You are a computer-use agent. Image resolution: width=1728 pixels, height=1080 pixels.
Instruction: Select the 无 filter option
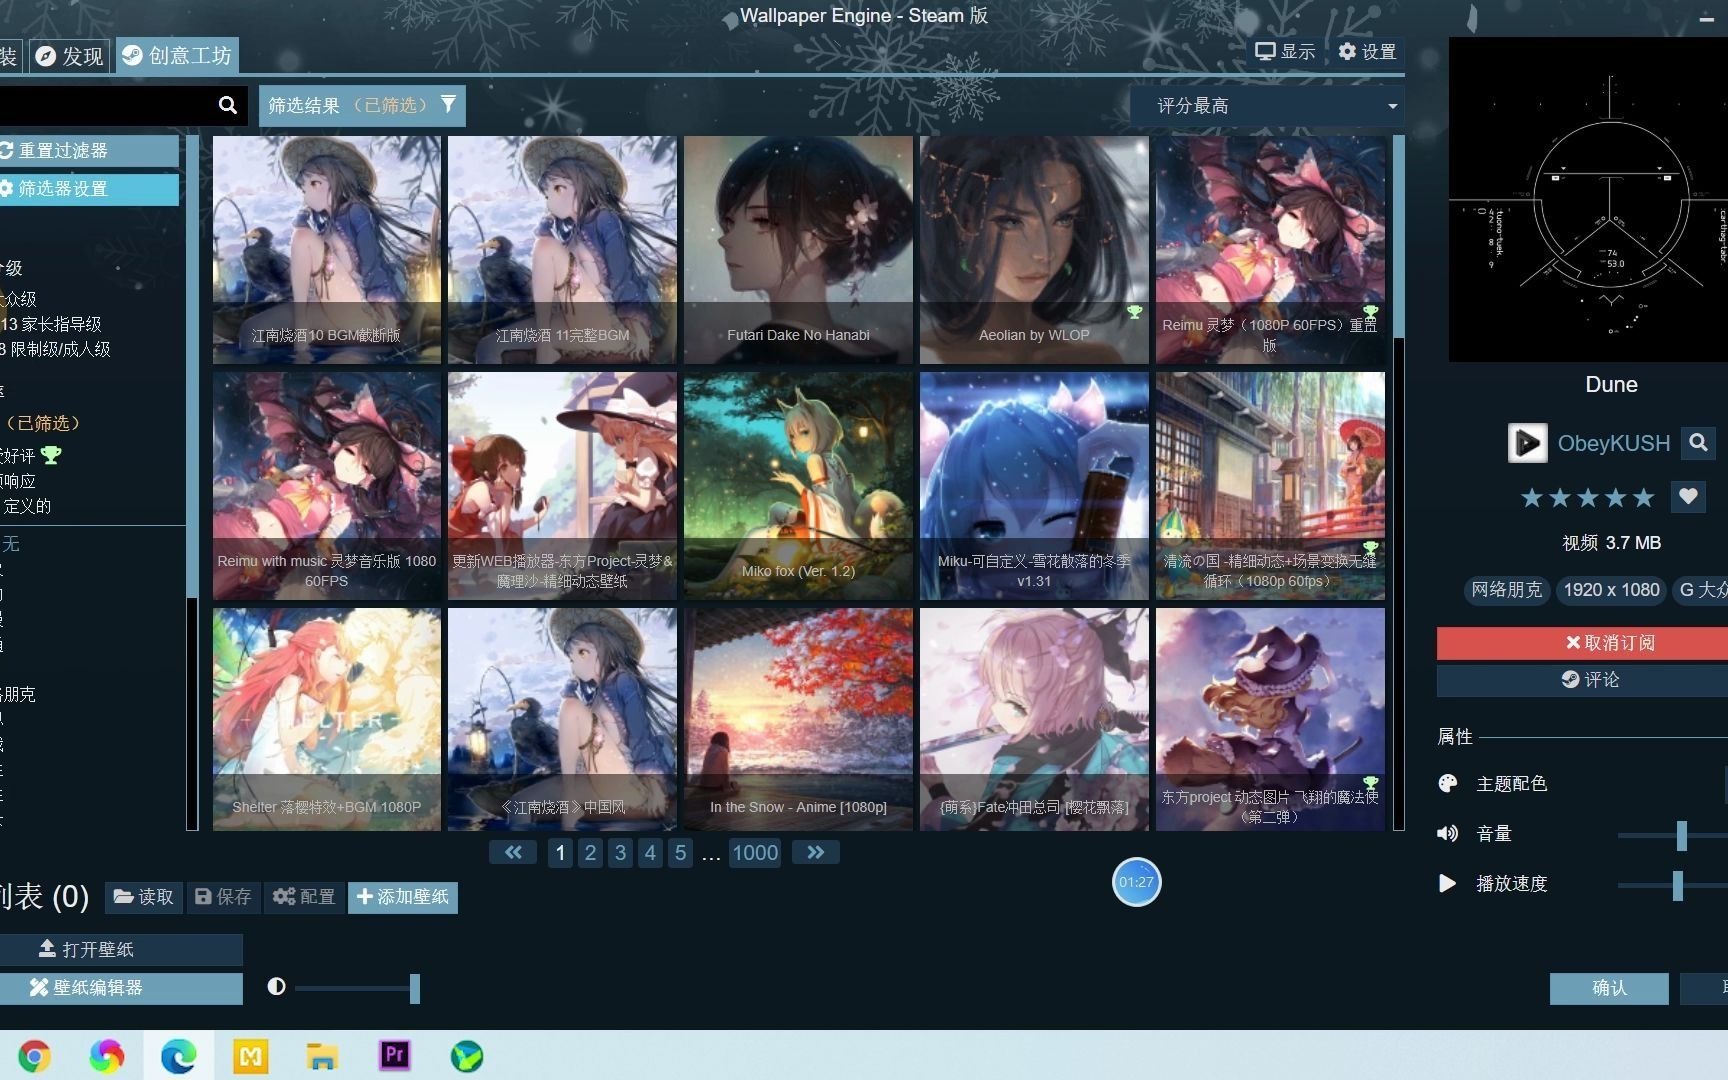[x=11, y=543]
